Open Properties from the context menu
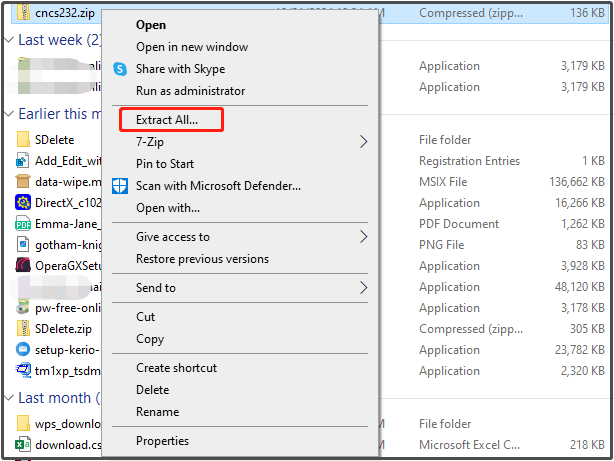 pos(163,441)
